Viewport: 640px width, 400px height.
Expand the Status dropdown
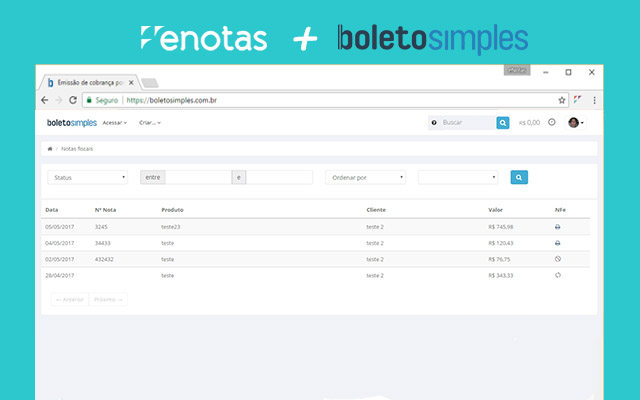(87, 177)
